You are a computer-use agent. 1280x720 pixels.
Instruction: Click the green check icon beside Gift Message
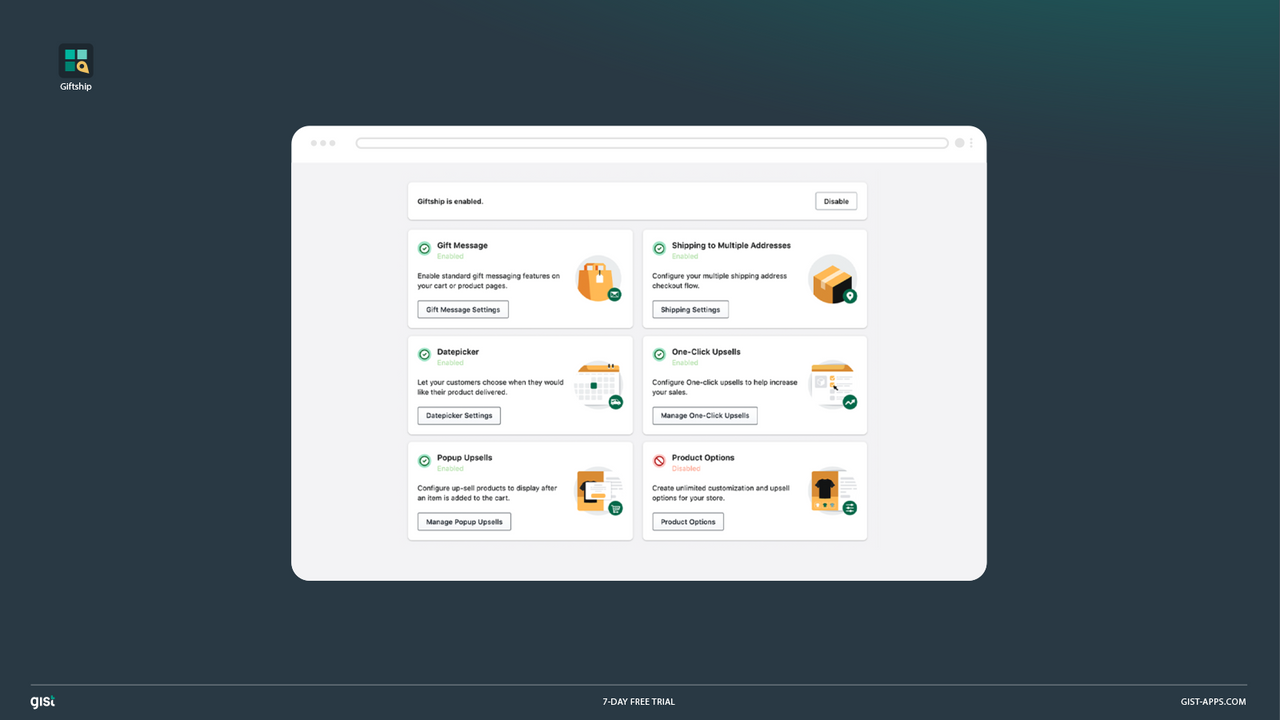[424, 248]
